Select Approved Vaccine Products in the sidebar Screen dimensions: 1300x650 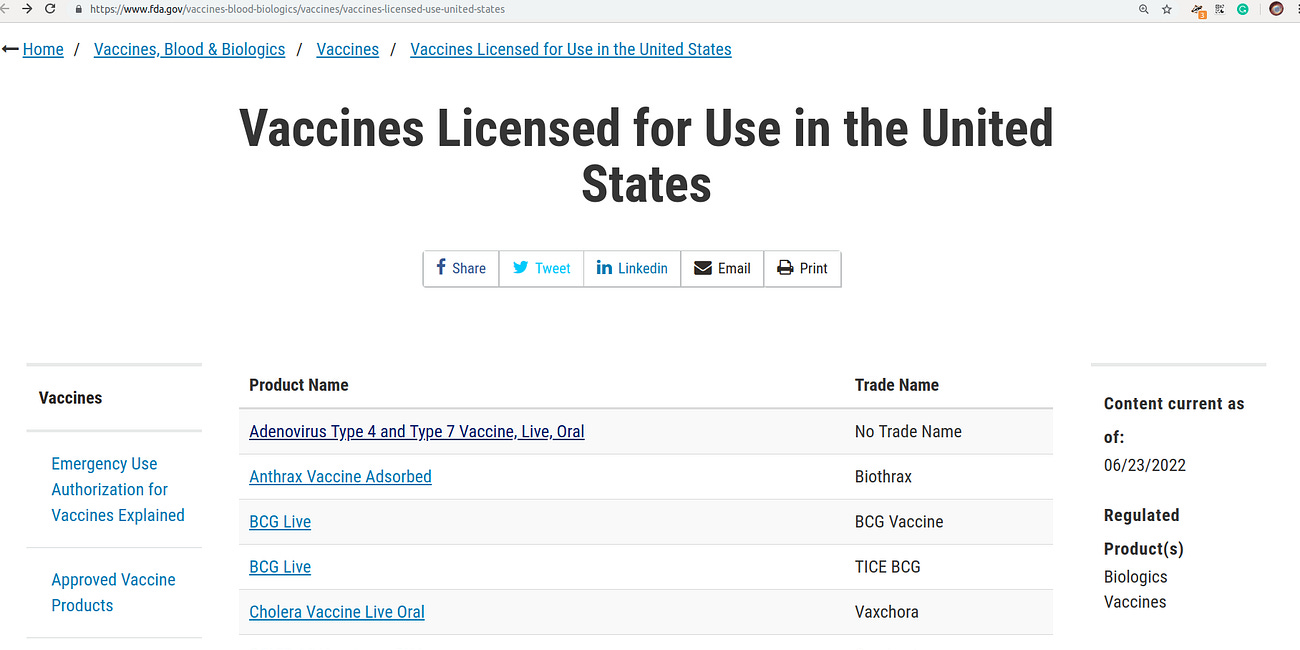tap(113, 592)
